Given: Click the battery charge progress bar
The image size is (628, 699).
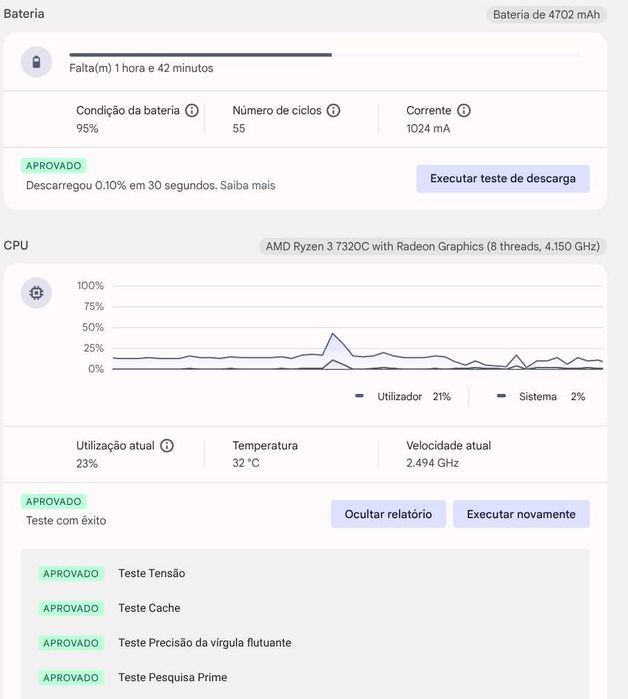Looking at the screenshot, I should click(324, 55).
